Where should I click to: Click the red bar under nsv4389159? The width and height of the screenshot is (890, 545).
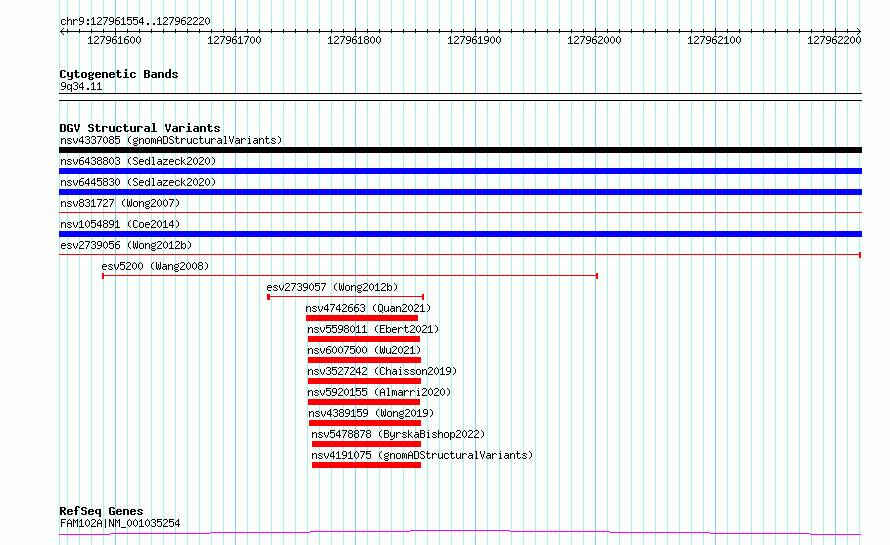pos(365,423)
